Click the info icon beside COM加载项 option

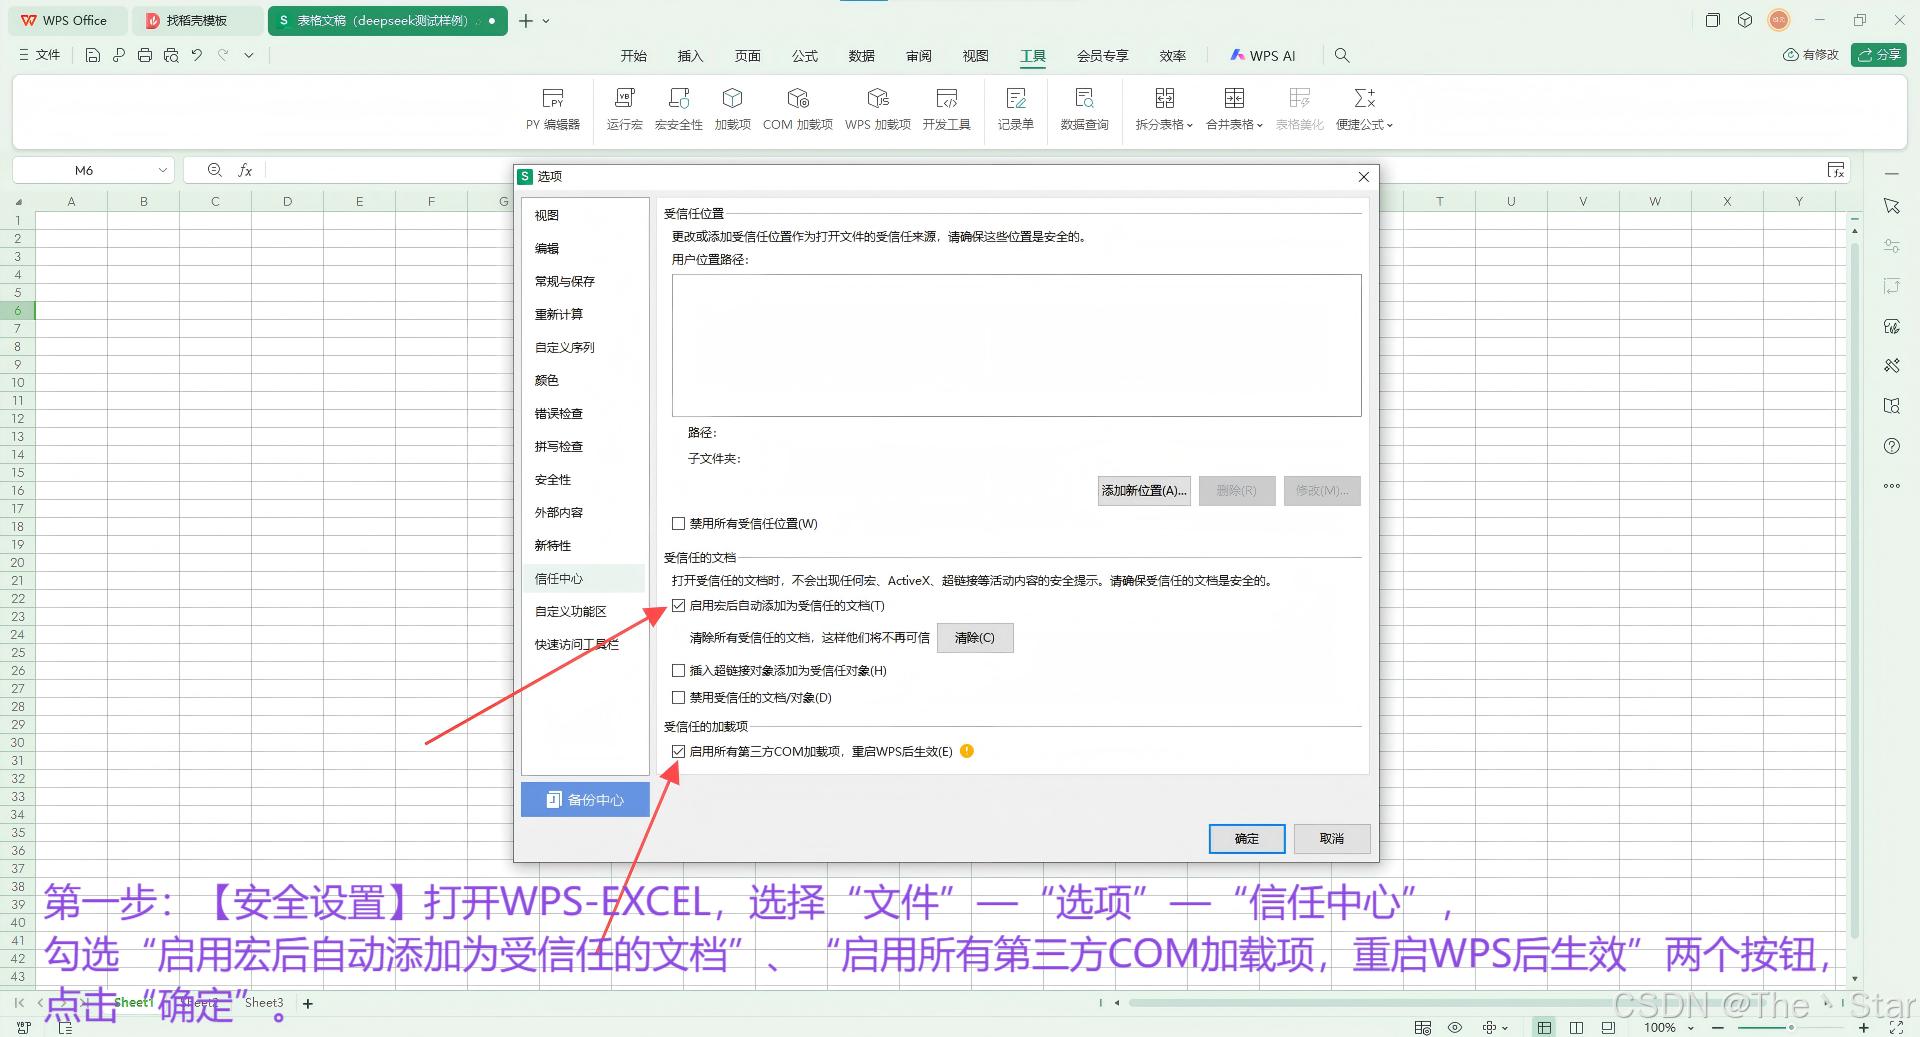coord(967,751)
